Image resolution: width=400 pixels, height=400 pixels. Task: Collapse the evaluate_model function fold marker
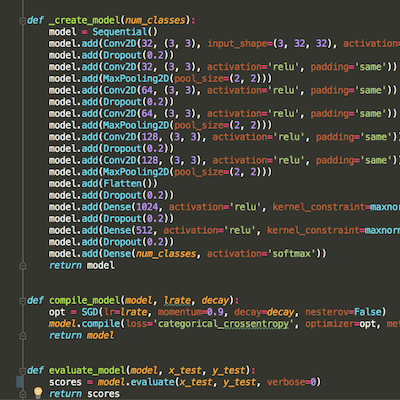(x=23, y=371)
